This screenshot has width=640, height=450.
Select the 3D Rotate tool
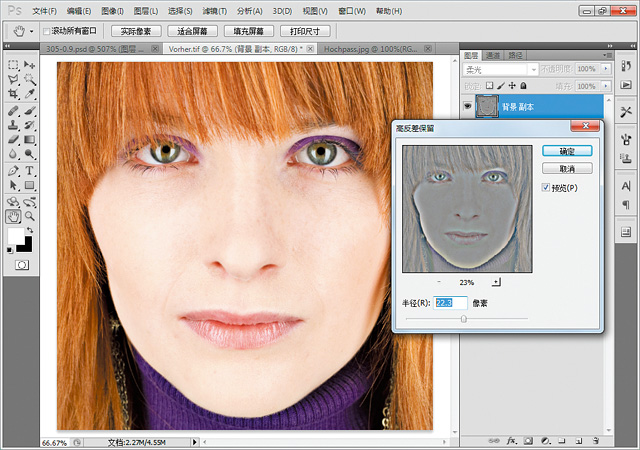[x=13, y=202]
